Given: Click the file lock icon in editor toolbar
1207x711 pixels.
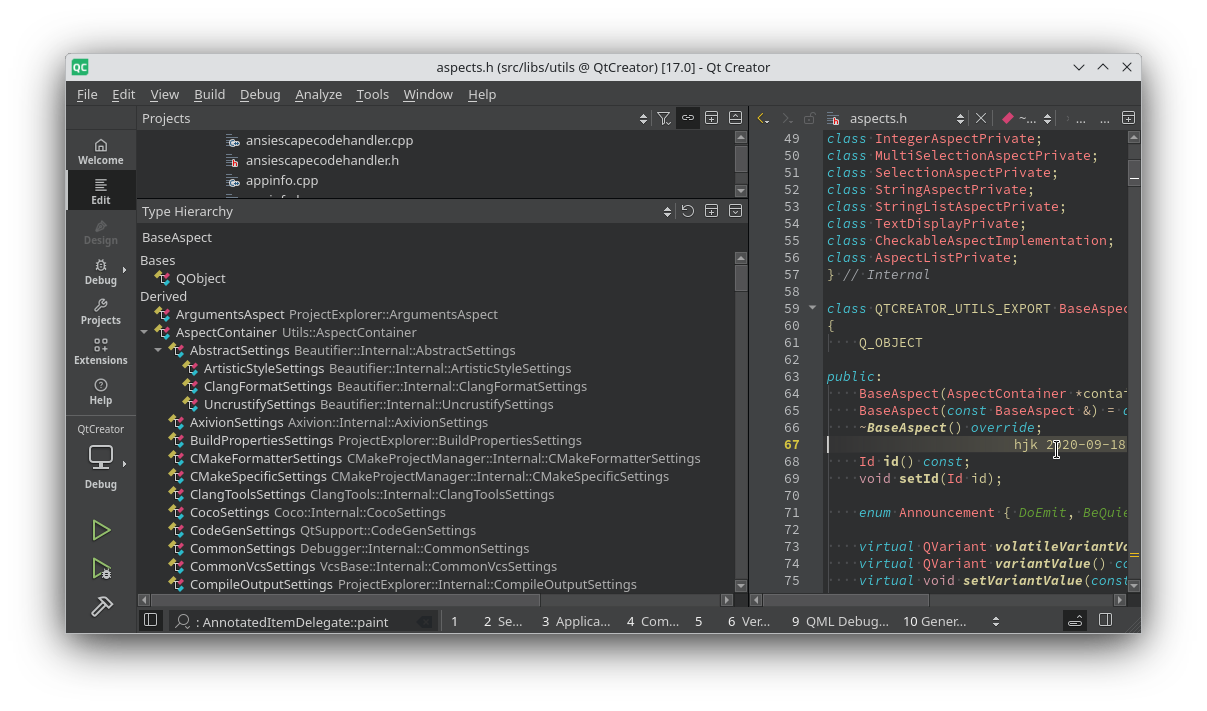Looking at the screenshot, I should (x=810, y=118).
